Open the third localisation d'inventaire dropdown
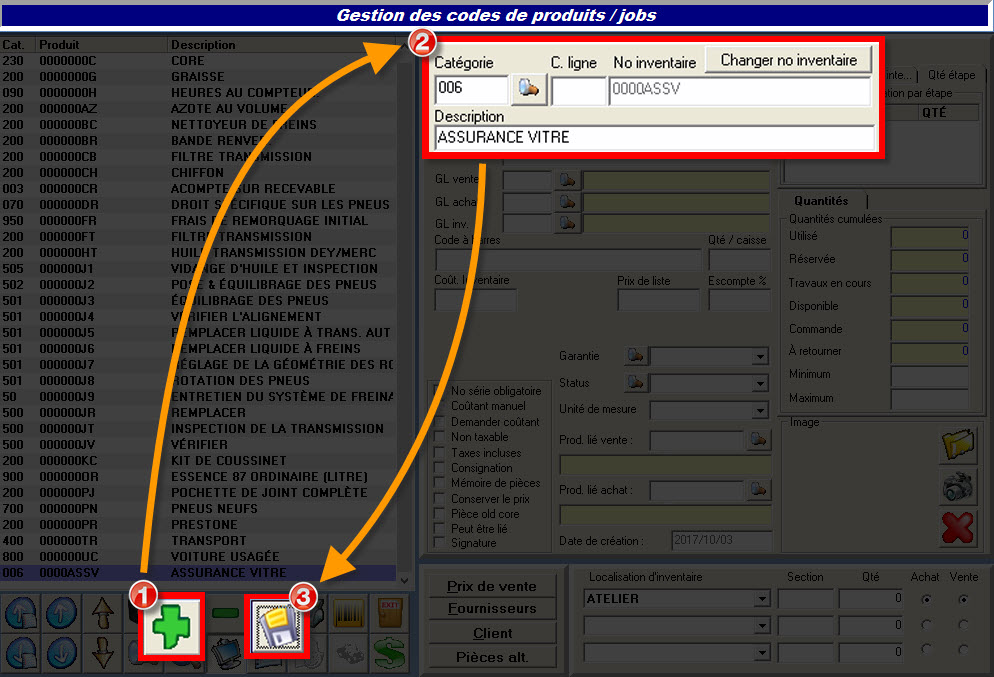994x677 pixels. tap(762, 652)
